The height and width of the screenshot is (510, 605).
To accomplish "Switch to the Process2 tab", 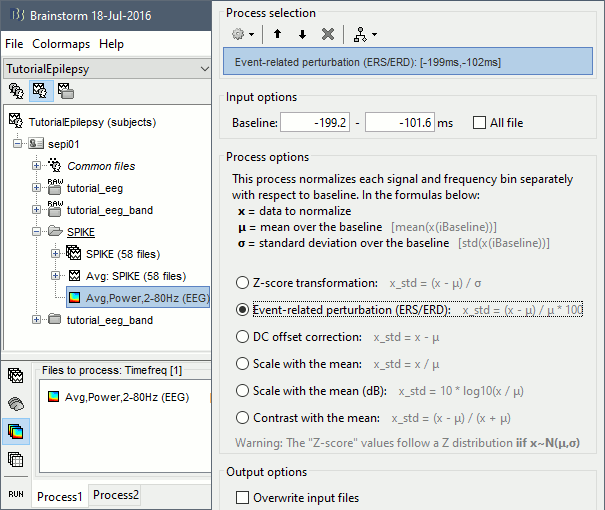I will [x=116, y=495].
